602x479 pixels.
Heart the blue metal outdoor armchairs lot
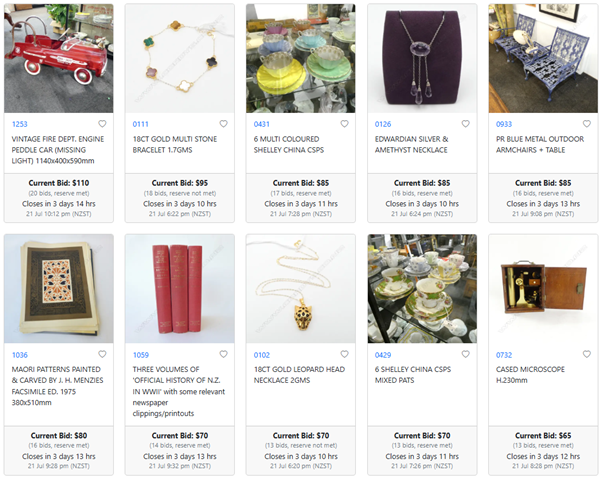[586, 124]
